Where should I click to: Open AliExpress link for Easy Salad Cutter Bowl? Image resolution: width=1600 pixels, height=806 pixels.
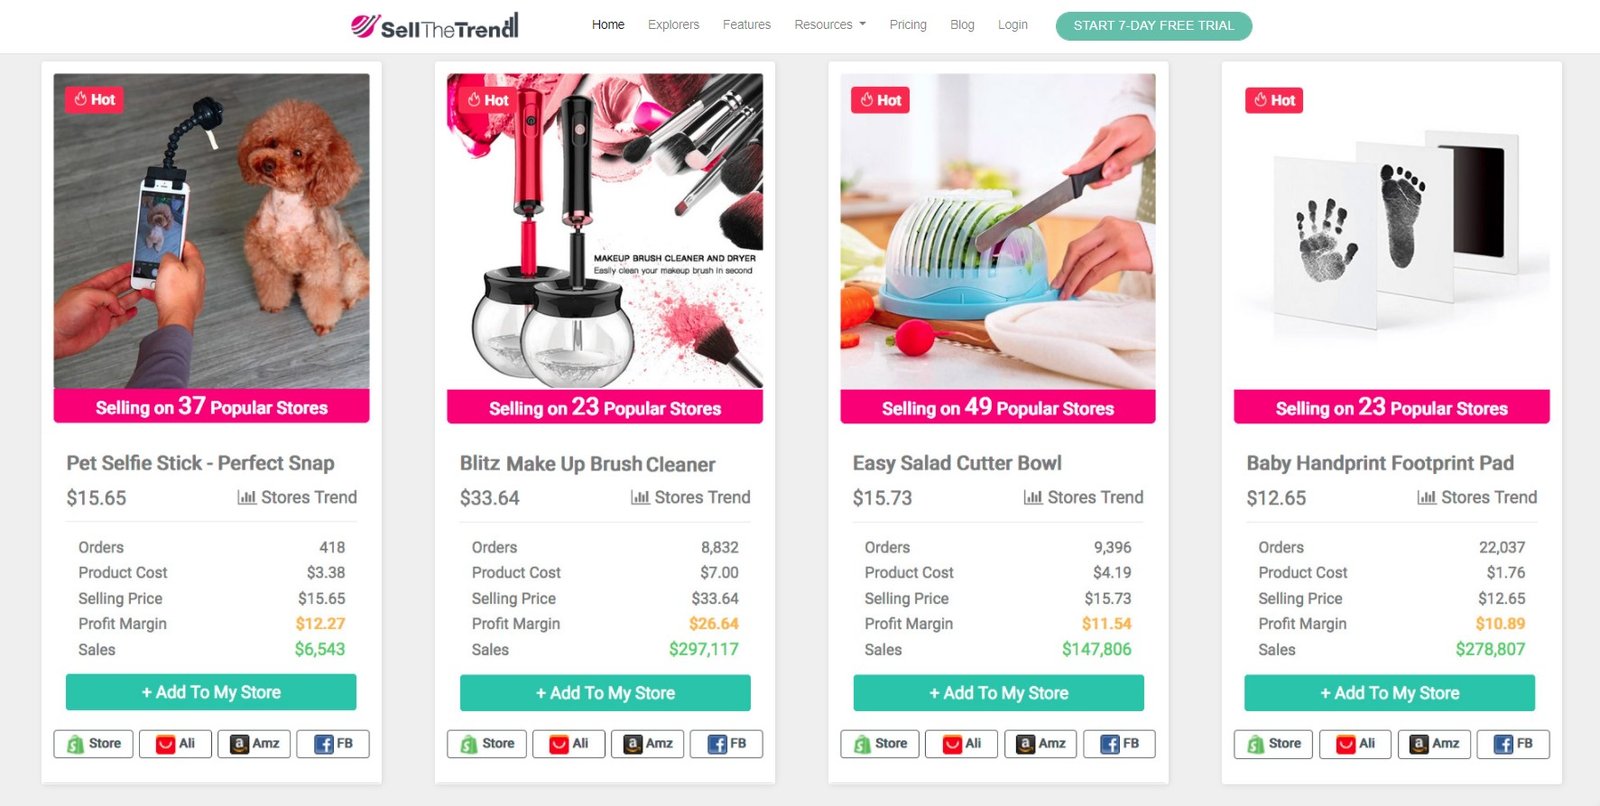point(962,744)
